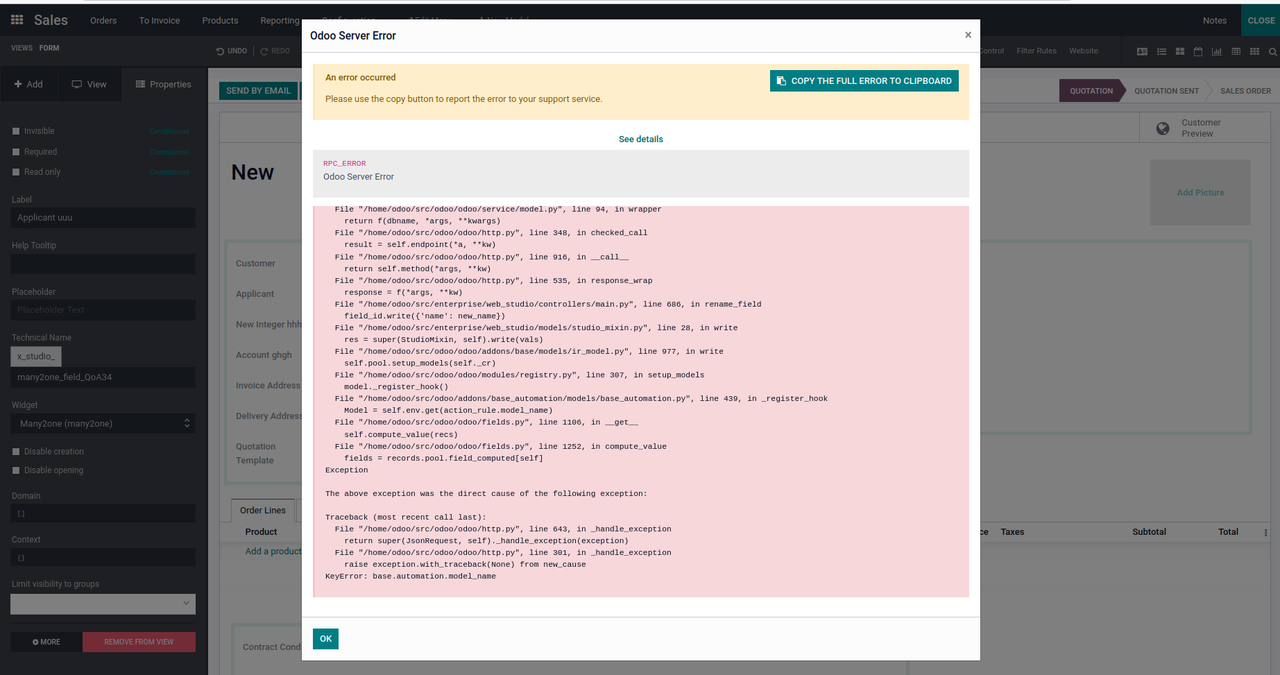The image size is (1280, 675).
Task: Click the Conditional link beside Read only
Action: (169, 172)
